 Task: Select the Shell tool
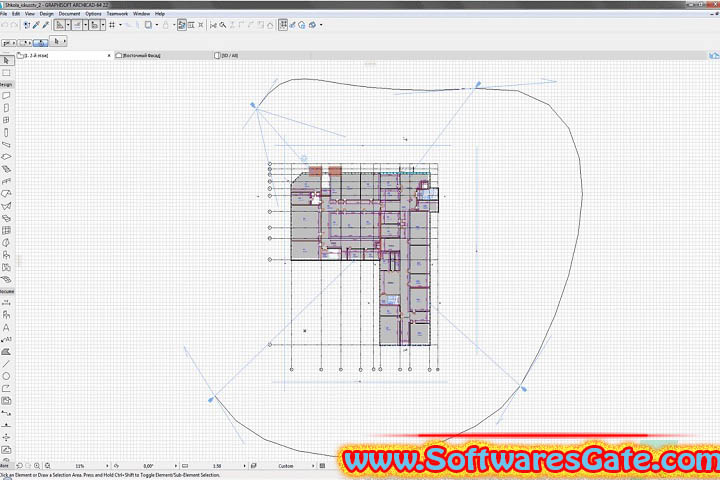(x=6, y=206)
